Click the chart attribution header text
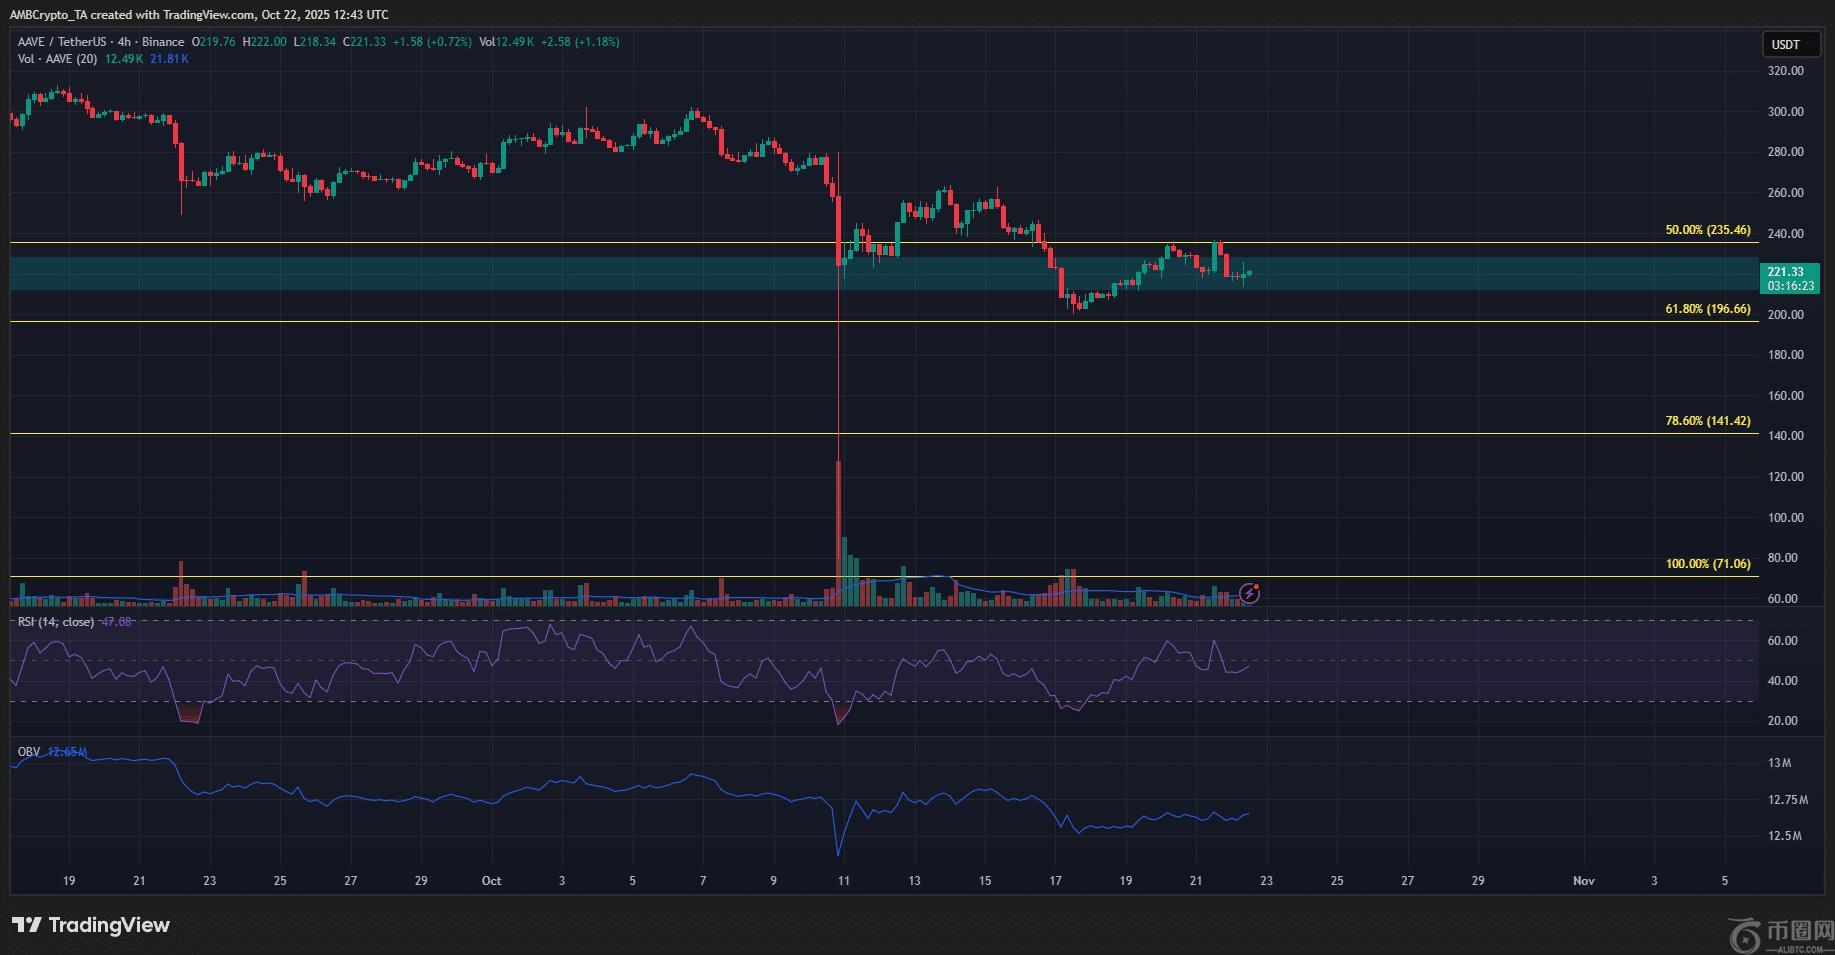Viewport: 1835px width, 955px height. pos(199,14)
